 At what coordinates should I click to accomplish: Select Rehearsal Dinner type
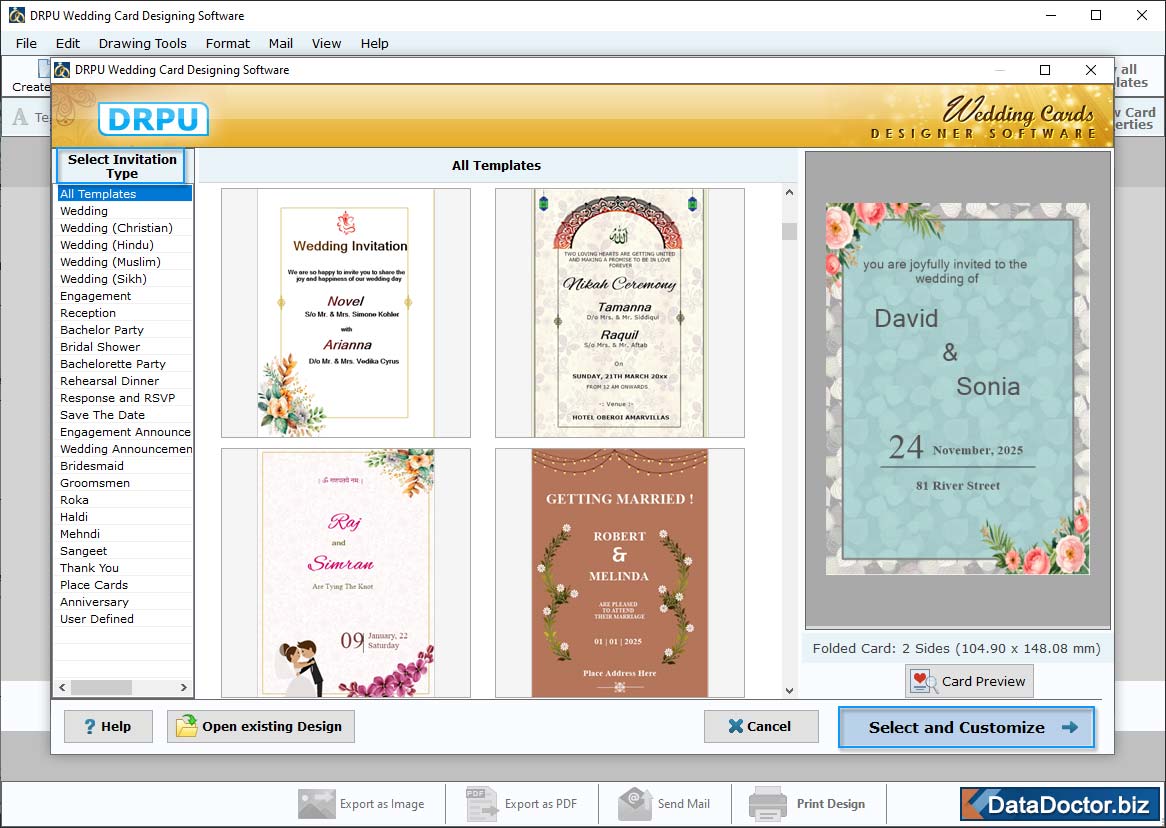(124, 381)
